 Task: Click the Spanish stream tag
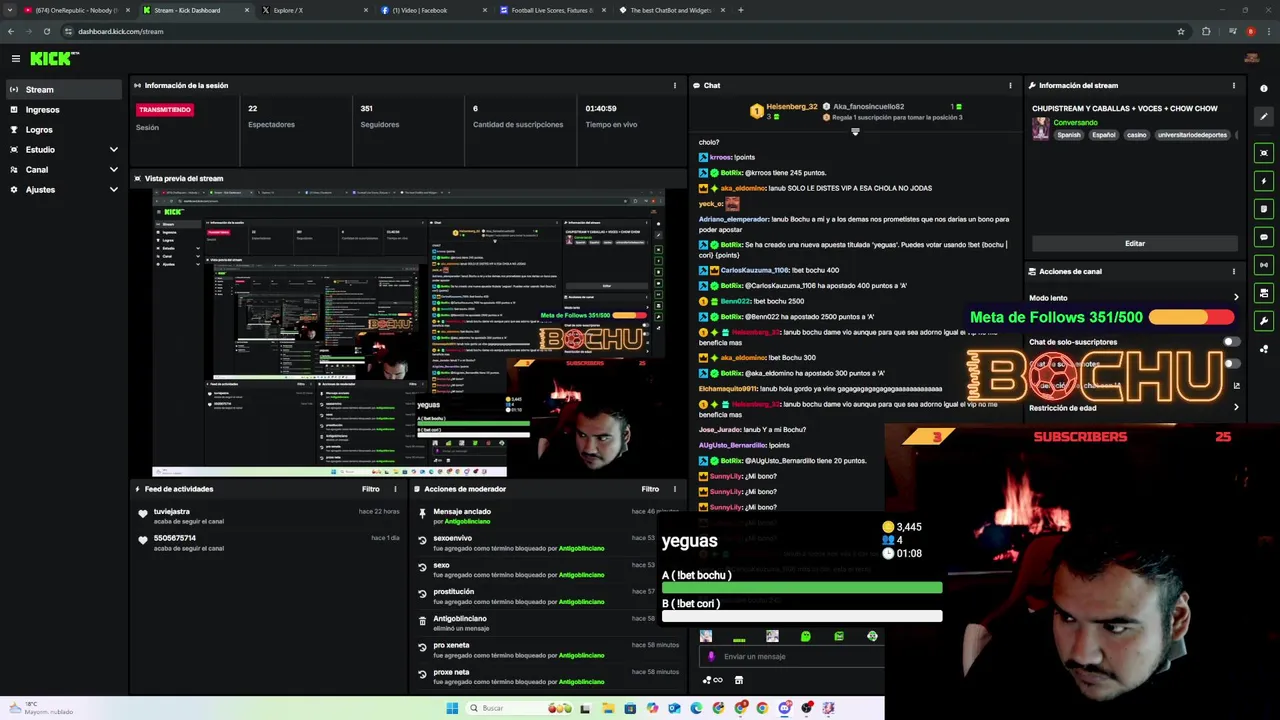[1069, 135]
